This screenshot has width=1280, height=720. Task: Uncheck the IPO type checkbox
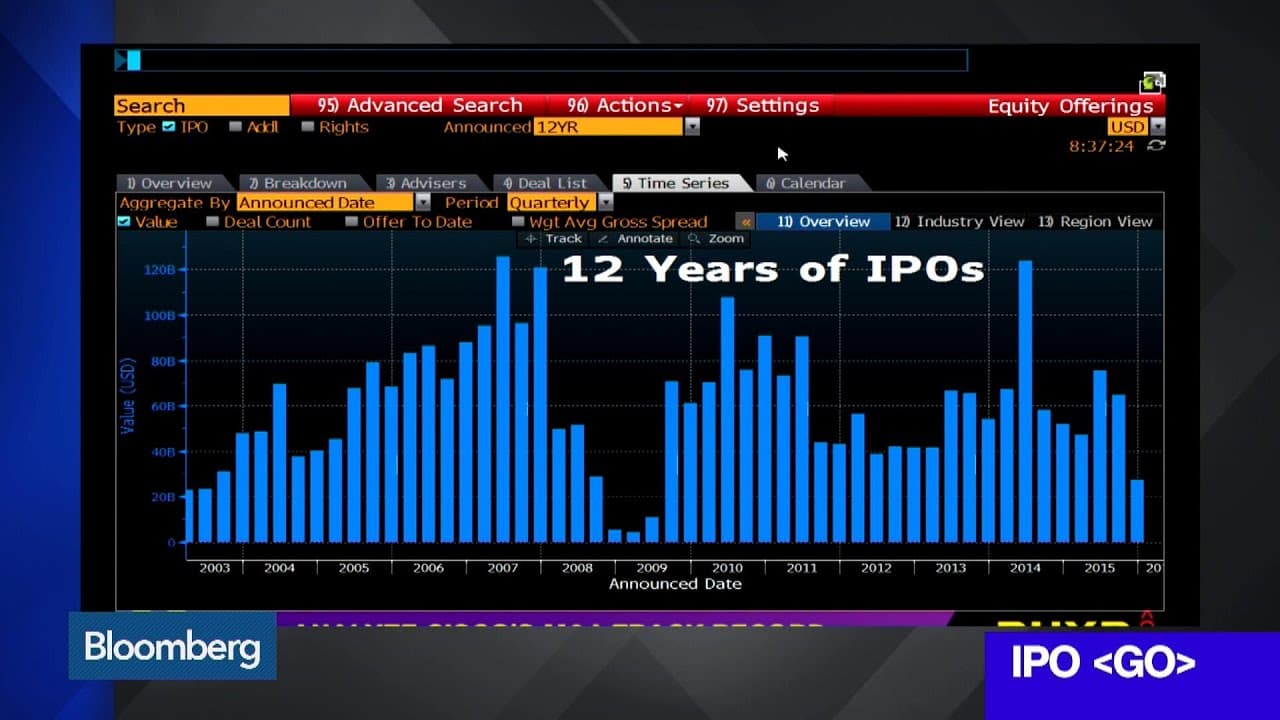pyautogui.click(x=168, y=127)
